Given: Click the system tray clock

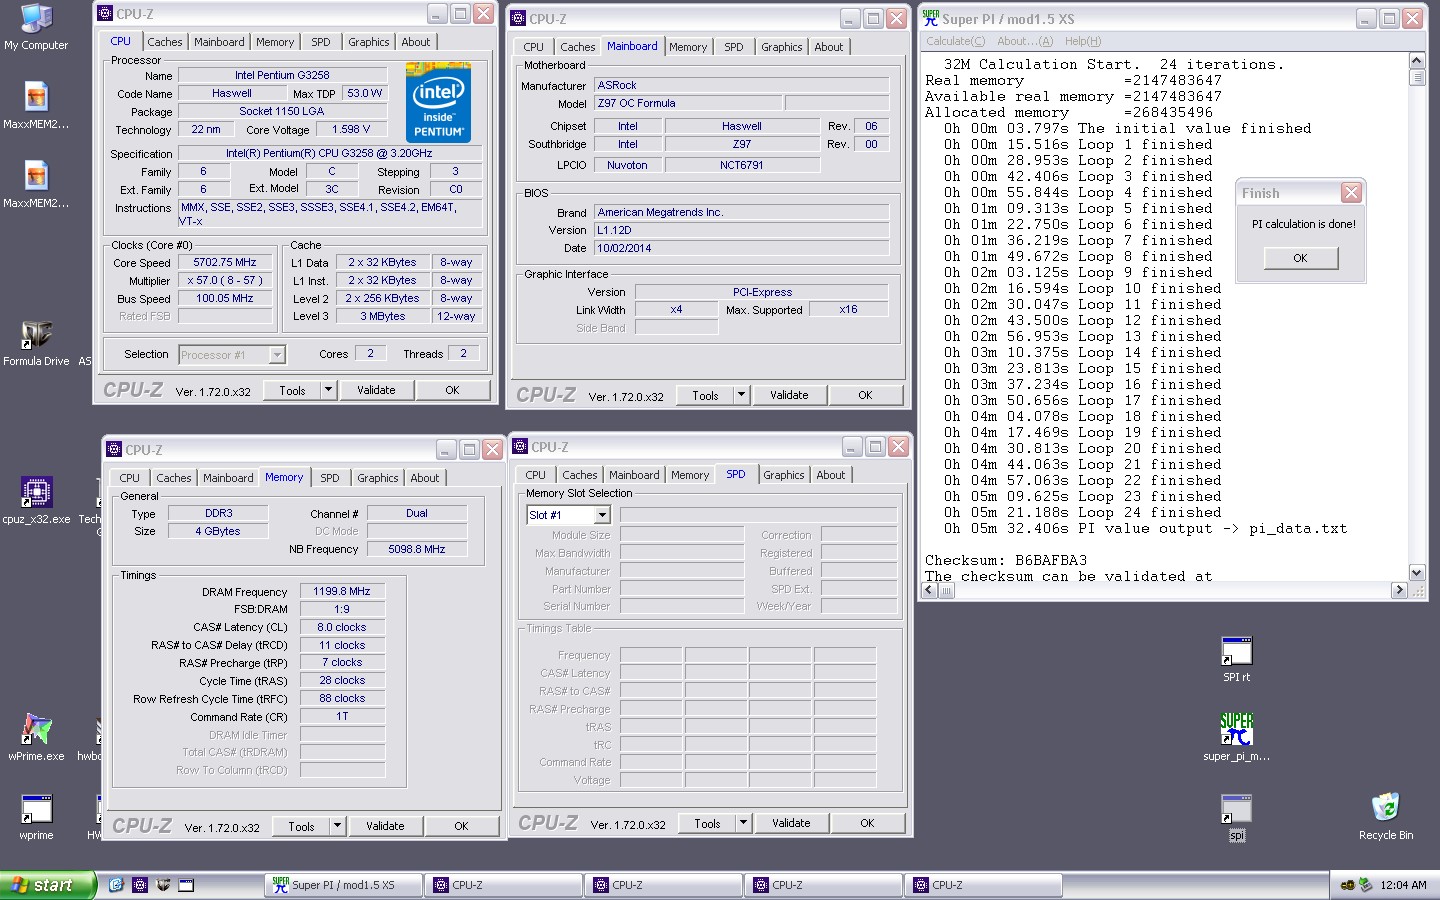Looking at the screenshot, I should 1403,885.
